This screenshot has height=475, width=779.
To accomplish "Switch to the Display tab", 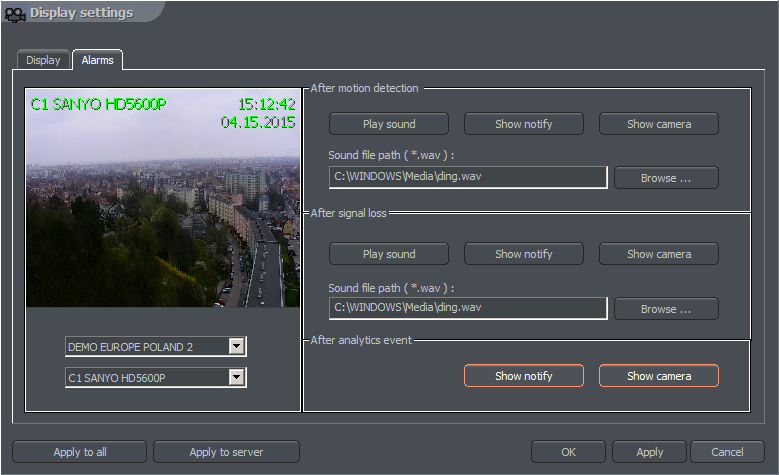I will pyautogui.click(x=43, y=60).
